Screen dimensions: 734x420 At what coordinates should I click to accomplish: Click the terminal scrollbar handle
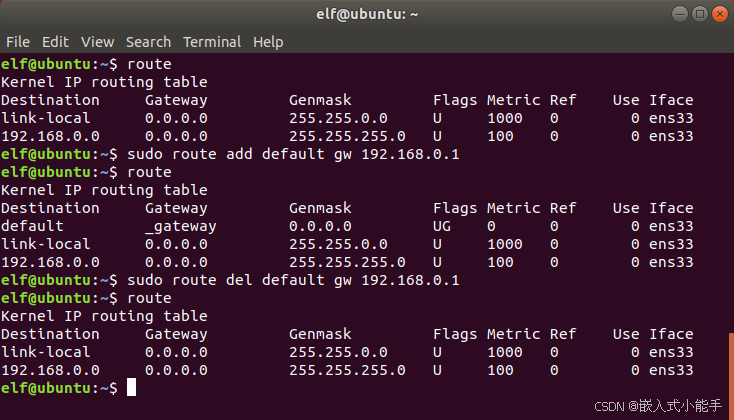pos(731,376)
